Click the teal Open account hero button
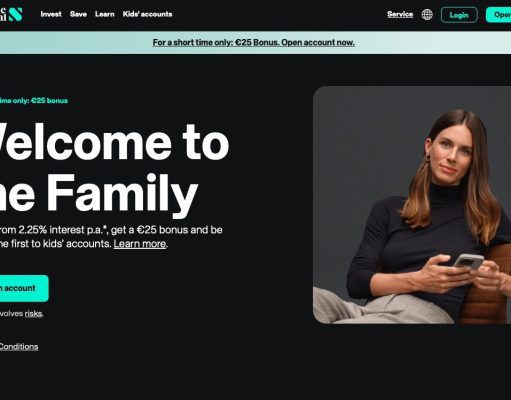 (x=23, y=288)
